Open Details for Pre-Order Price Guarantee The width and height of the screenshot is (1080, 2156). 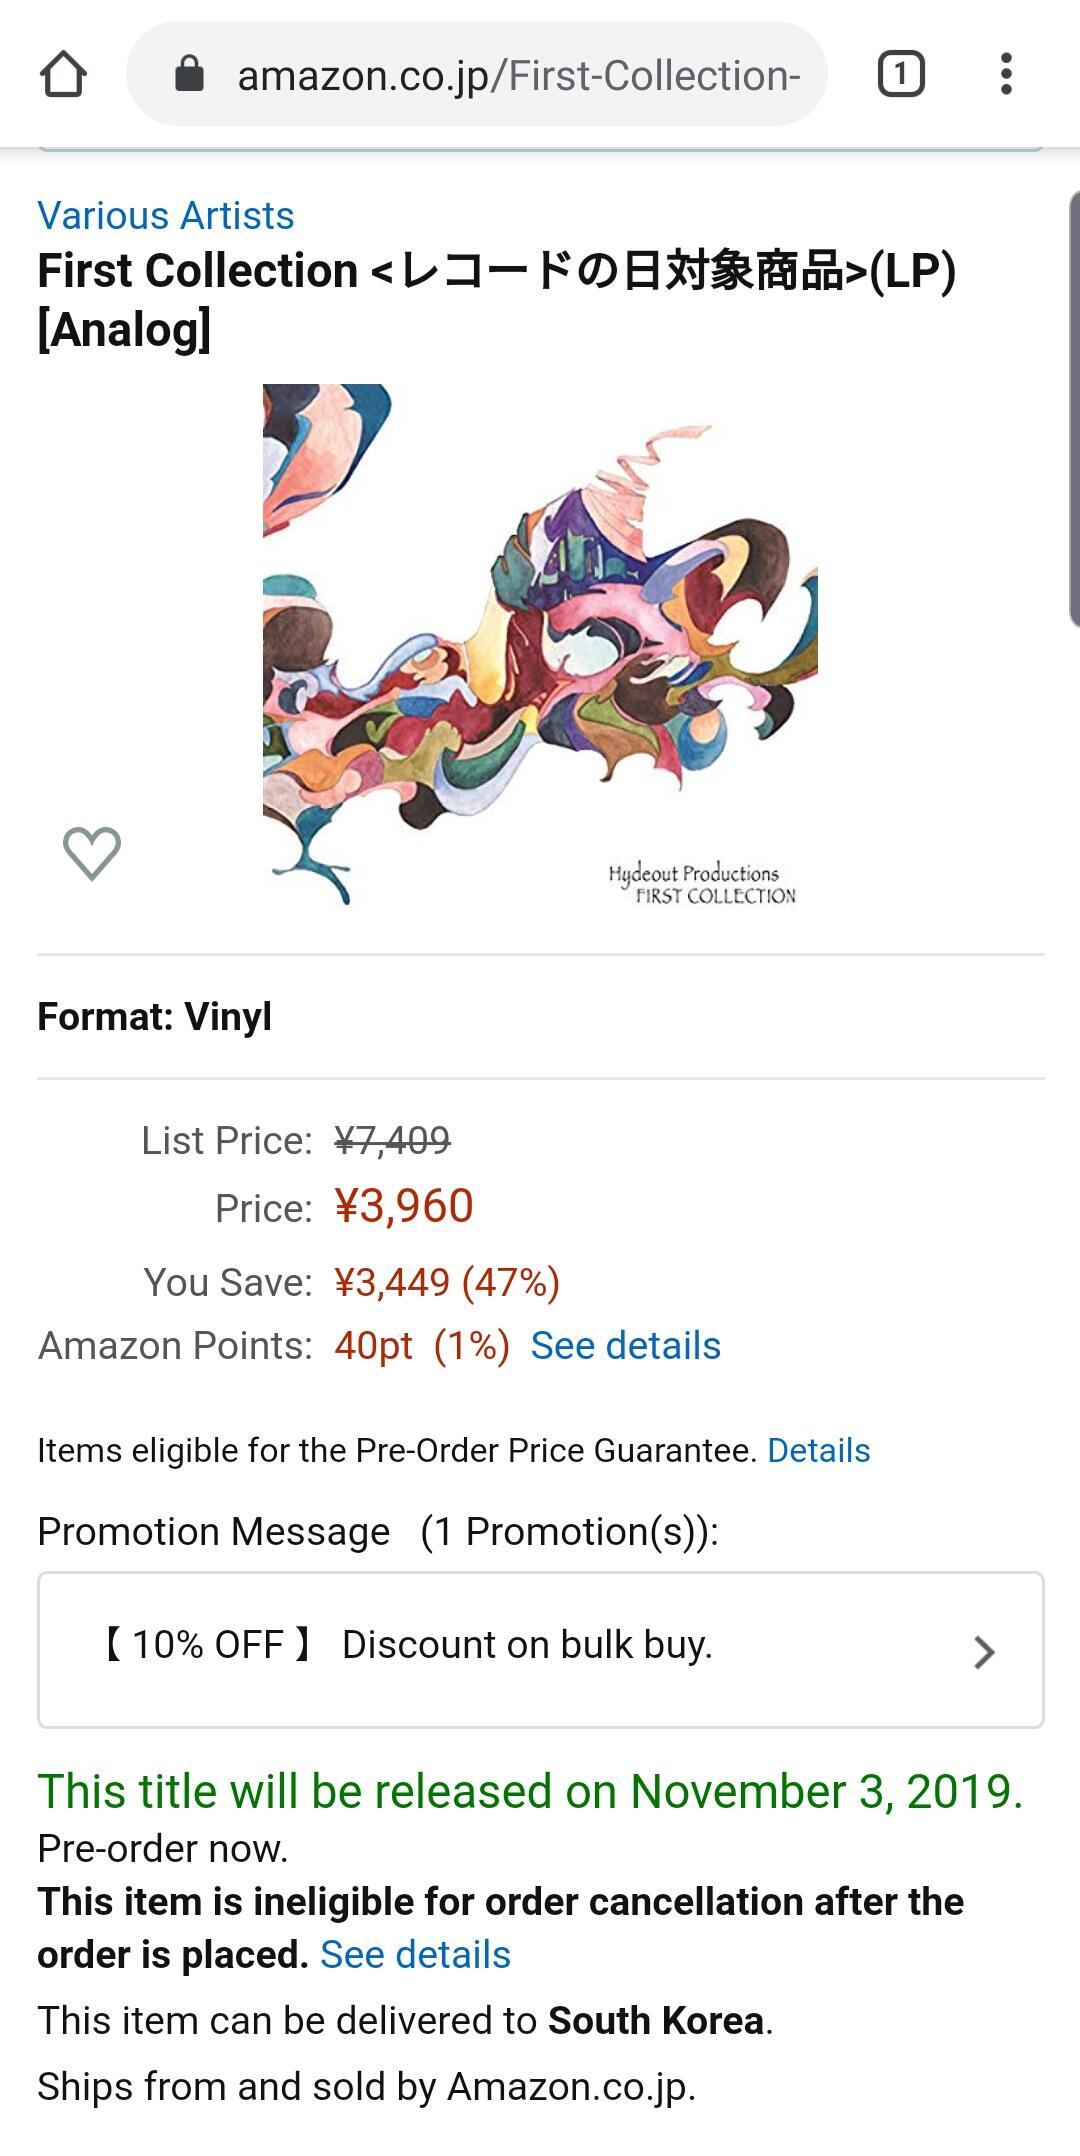[818, 1451]
